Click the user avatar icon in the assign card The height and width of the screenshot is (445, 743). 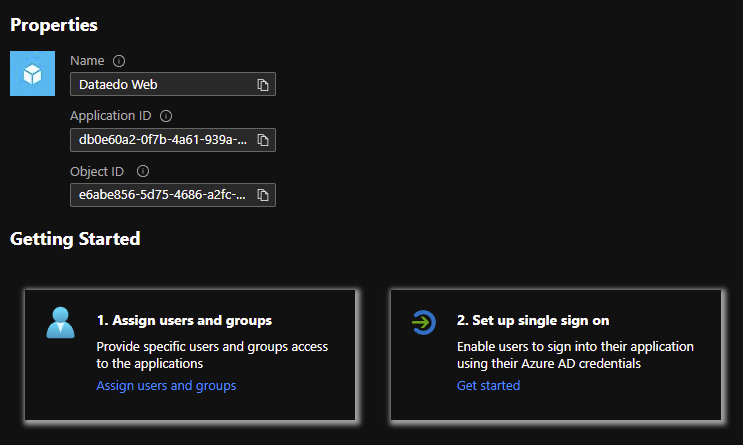tap(61, 323)
